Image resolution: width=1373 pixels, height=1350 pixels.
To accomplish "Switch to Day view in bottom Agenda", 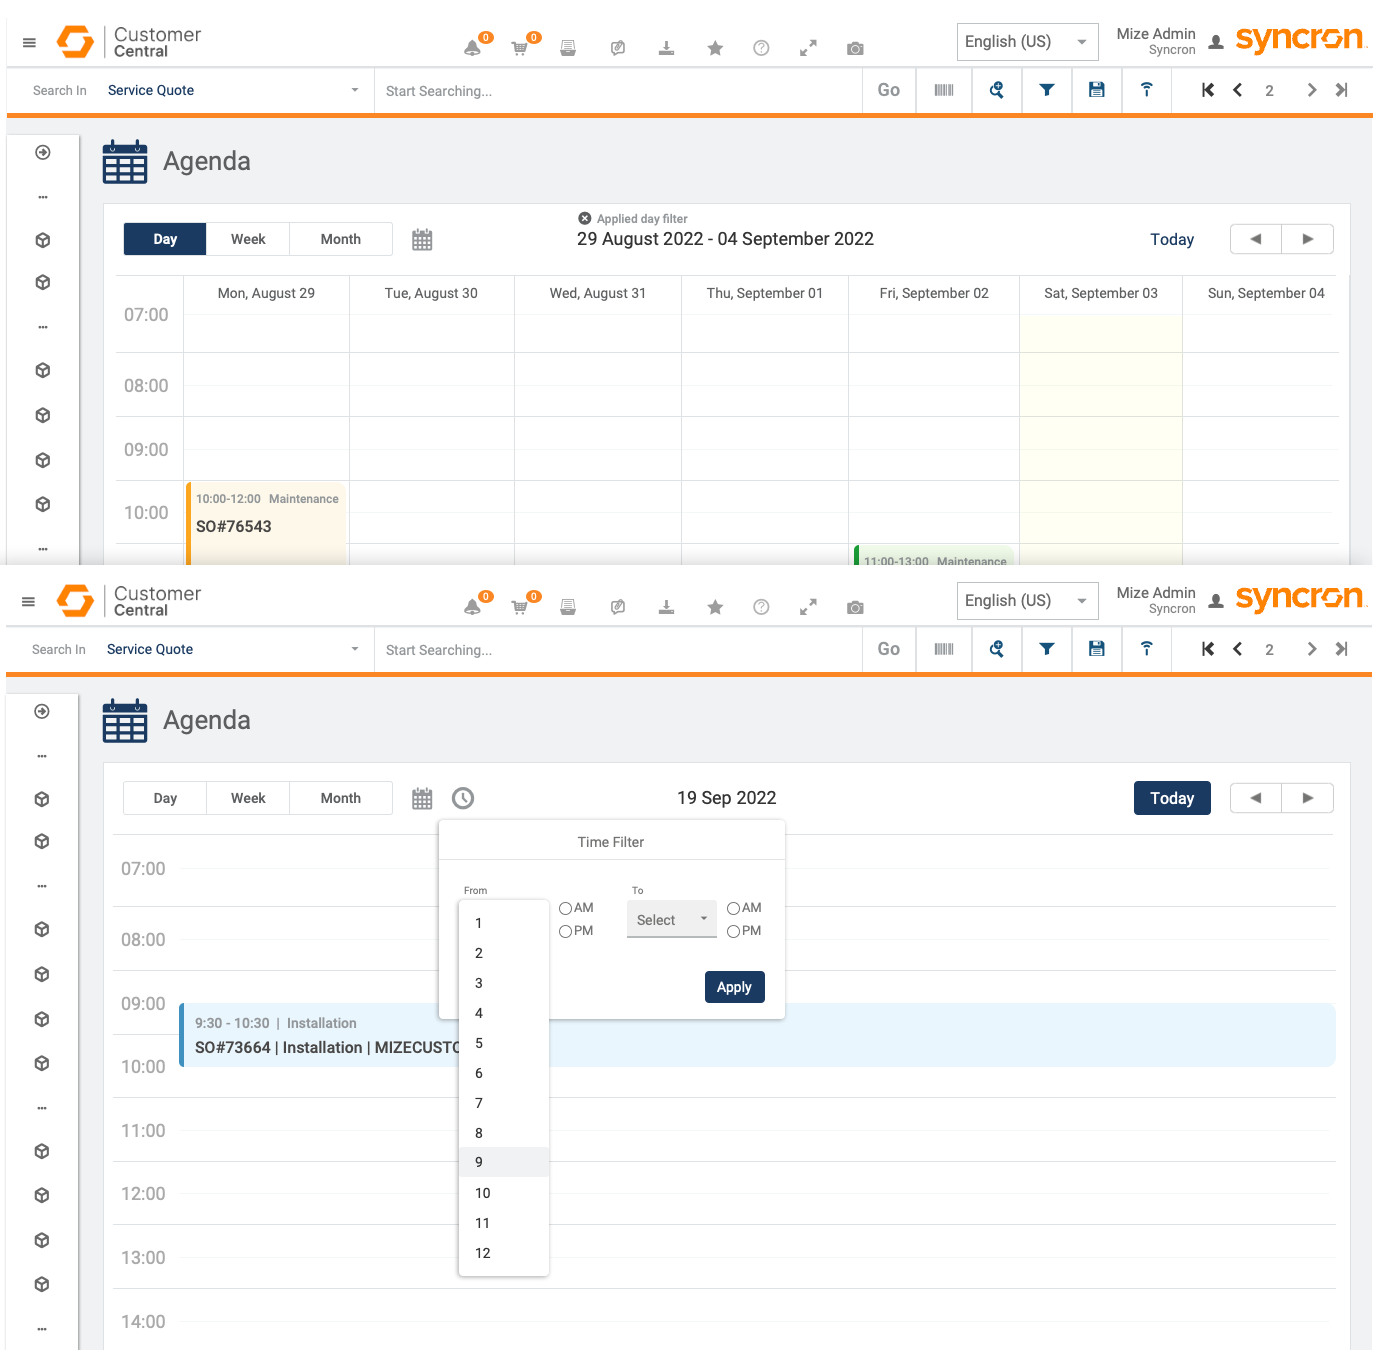I will [x=165, y=798].
